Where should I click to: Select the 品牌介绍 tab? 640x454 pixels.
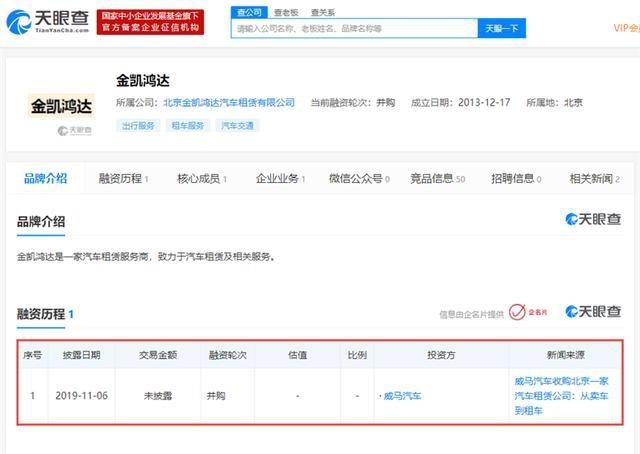[45, 178]
